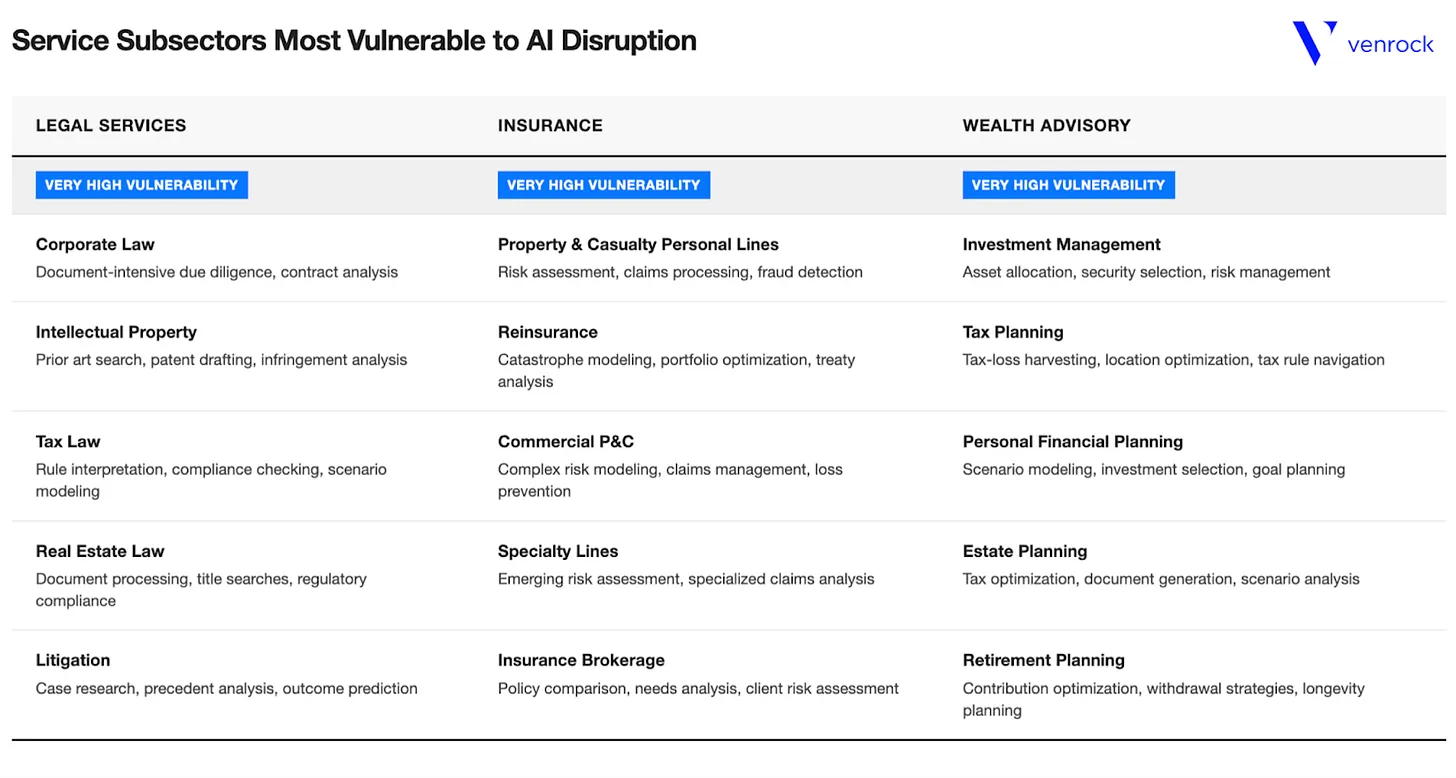Click the Commercial P&C heading
The width and height of the screenshot is (1456, 778).
click(566, 442)
